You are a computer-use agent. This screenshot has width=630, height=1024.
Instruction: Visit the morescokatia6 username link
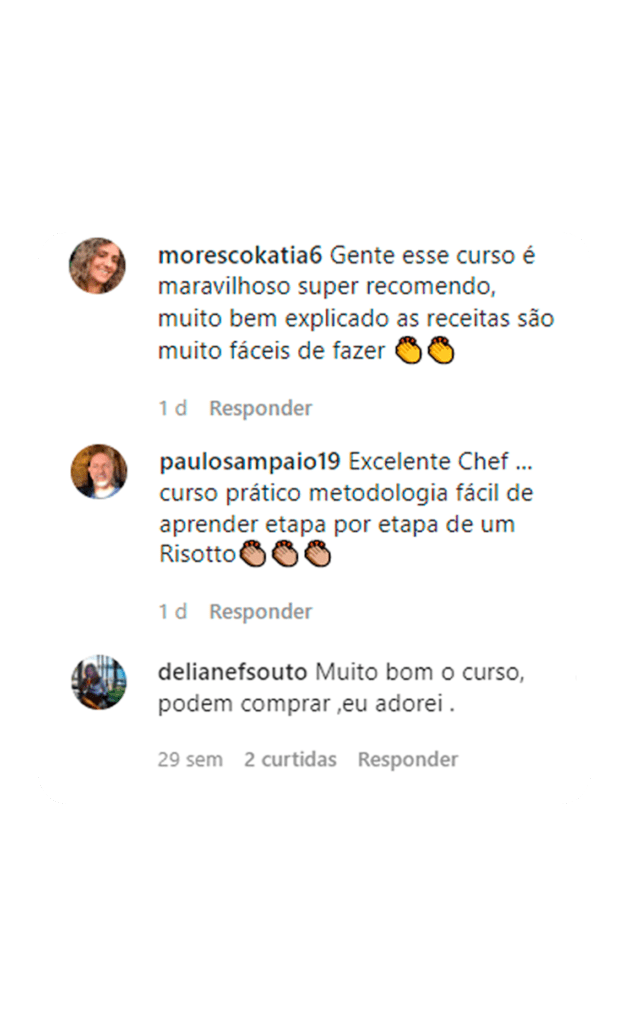coord(240,255)
